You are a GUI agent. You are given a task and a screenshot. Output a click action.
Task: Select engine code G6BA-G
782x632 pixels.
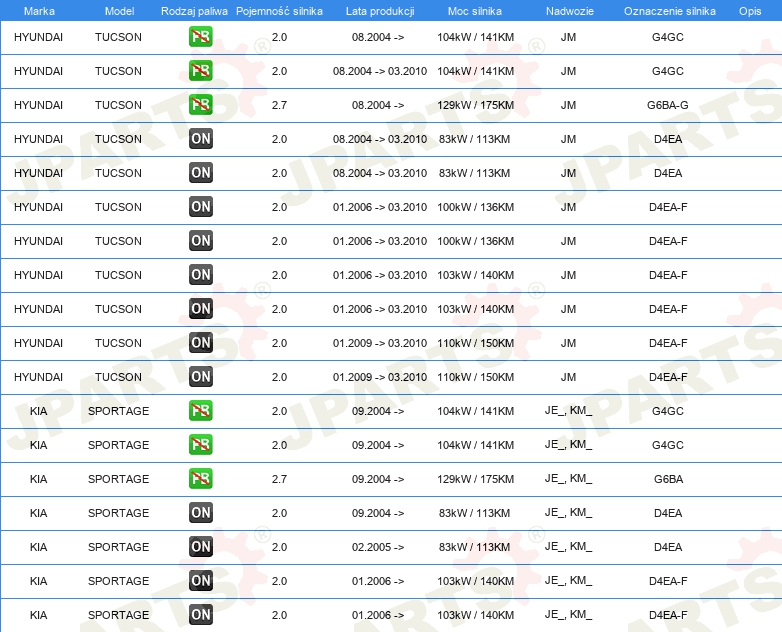point(668,105)
